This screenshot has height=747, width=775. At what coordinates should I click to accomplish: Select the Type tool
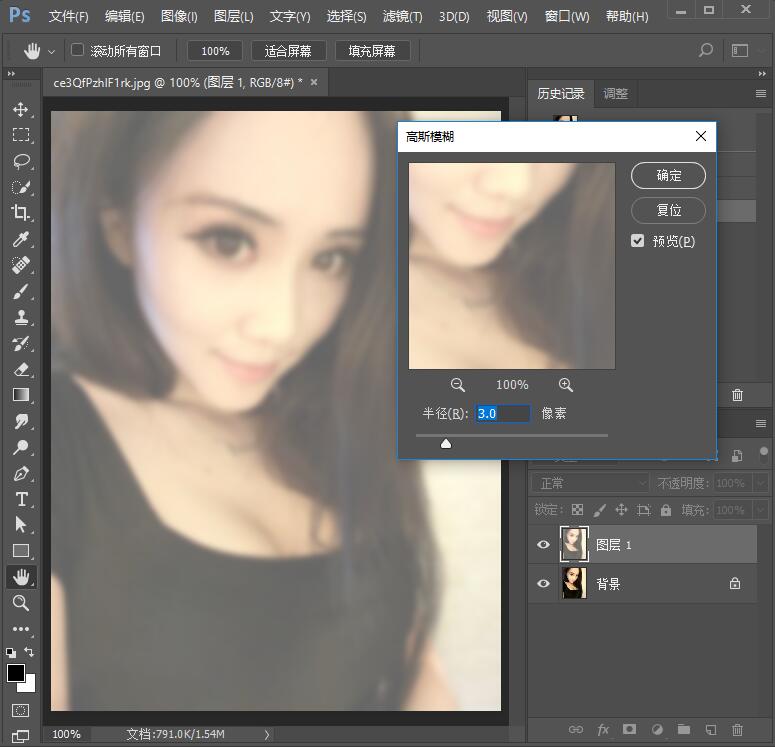(21, 499)
